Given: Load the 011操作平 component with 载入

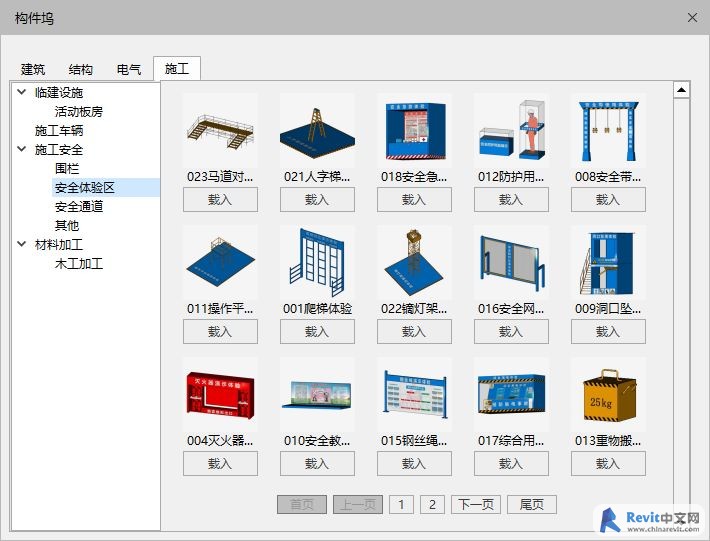Looking at the screenshot, I should click(220, 332).
